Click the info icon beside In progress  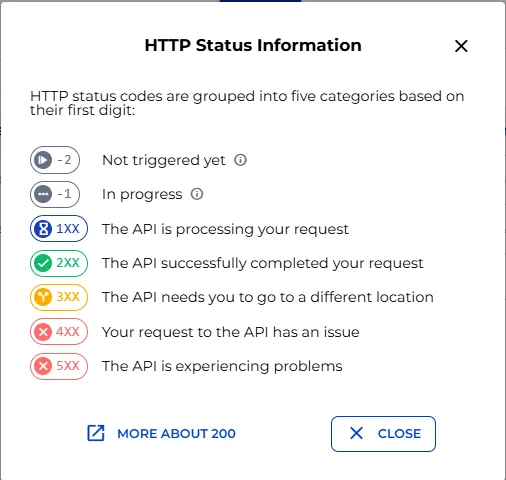point(197,194)
